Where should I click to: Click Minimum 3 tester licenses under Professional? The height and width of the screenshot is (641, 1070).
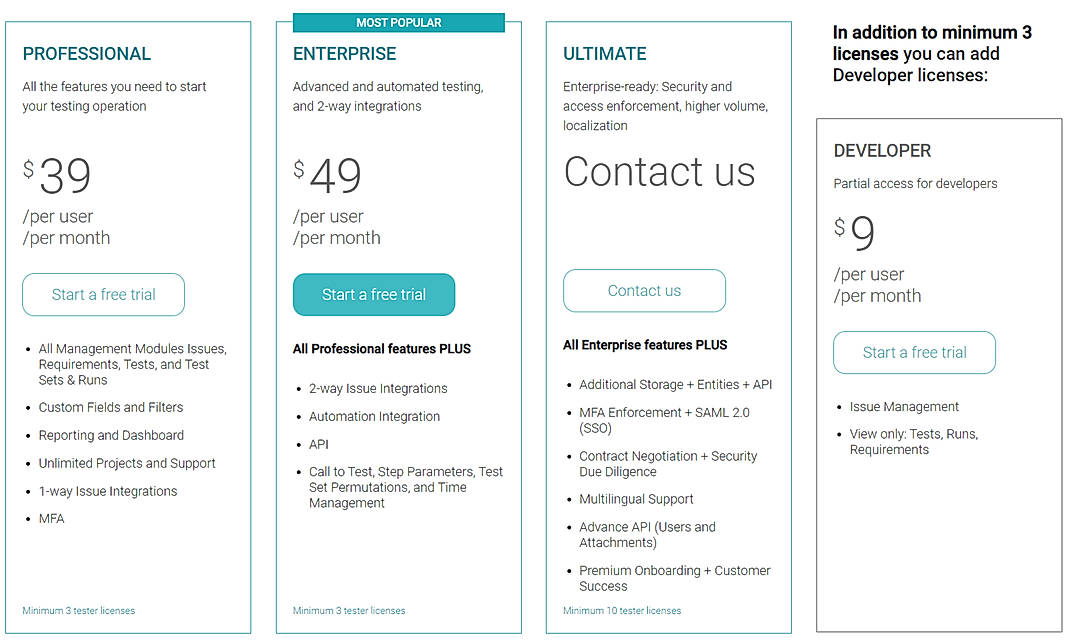(77, 610)
